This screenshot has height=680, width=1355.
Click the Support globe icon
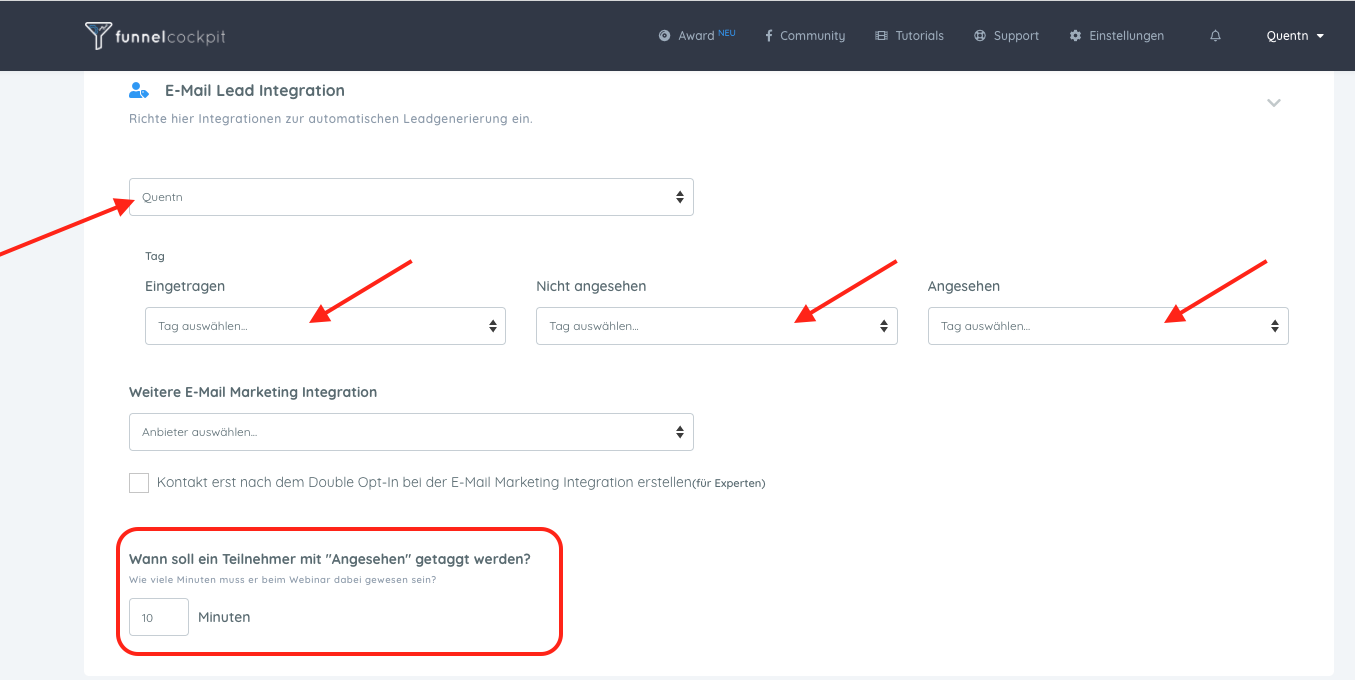click(x=979, y=36)
